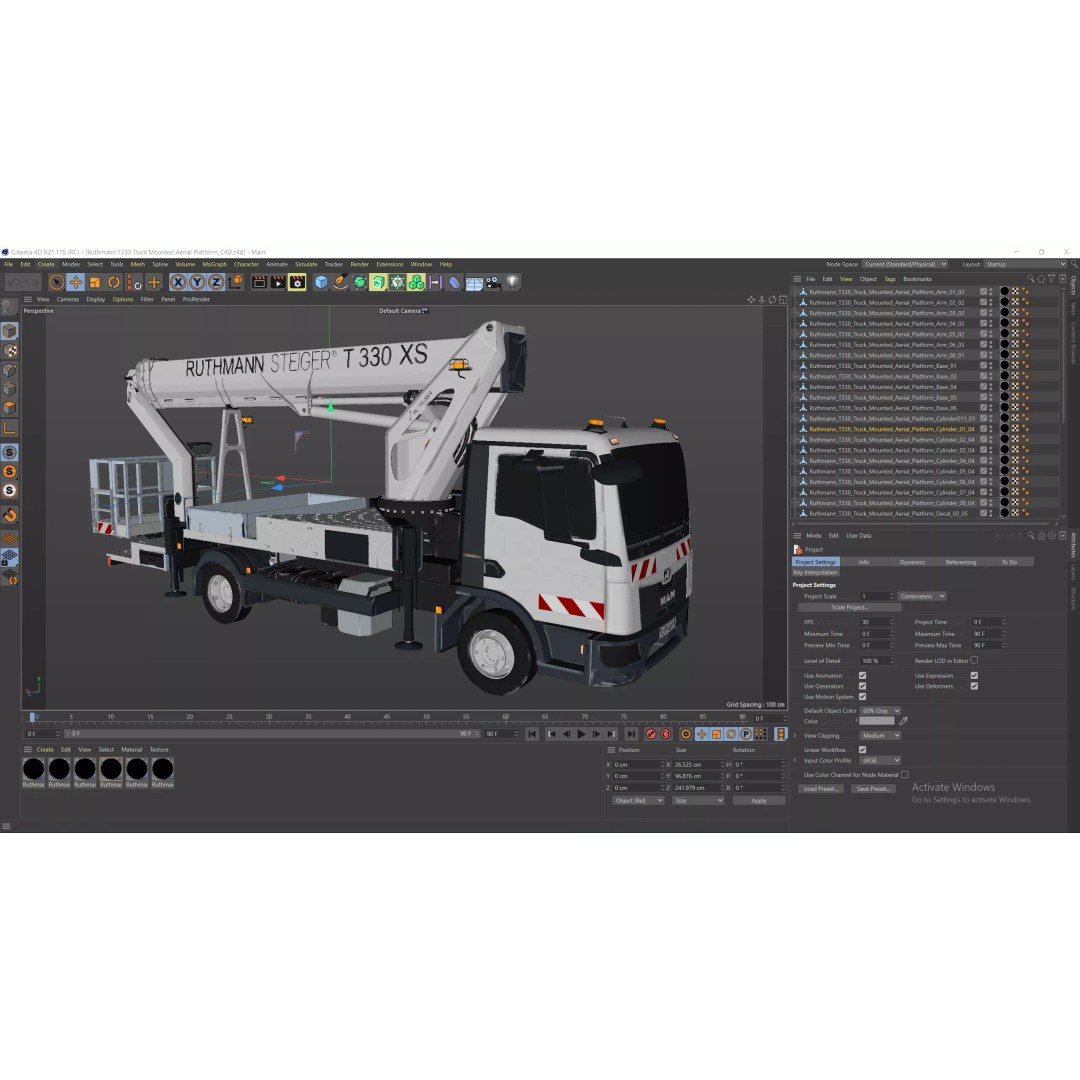Click the green MoGraph Cloner icon

tap(416, 282)
